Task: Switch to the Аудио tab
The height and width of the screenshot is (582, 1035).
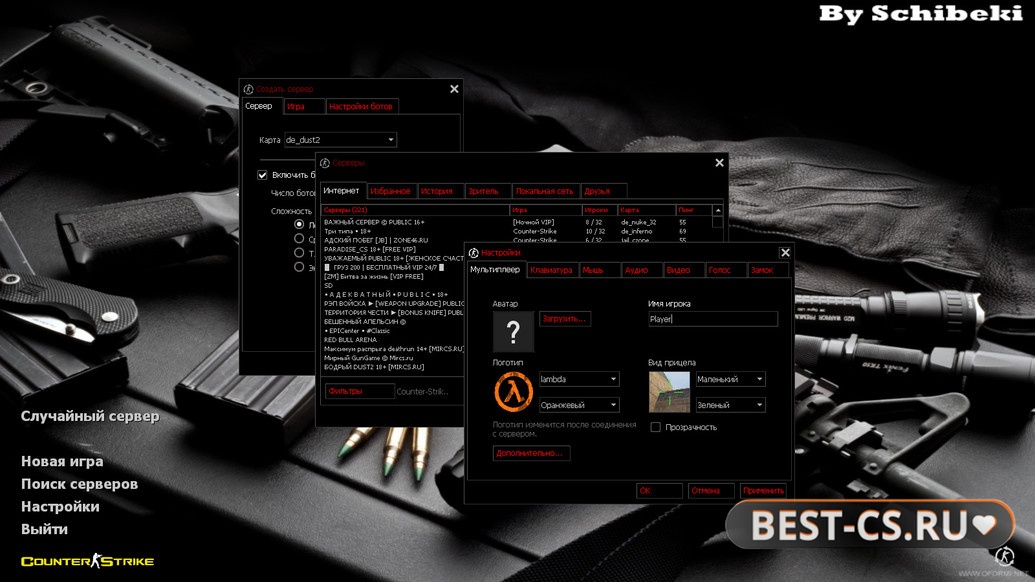Action: pos(642,270)
